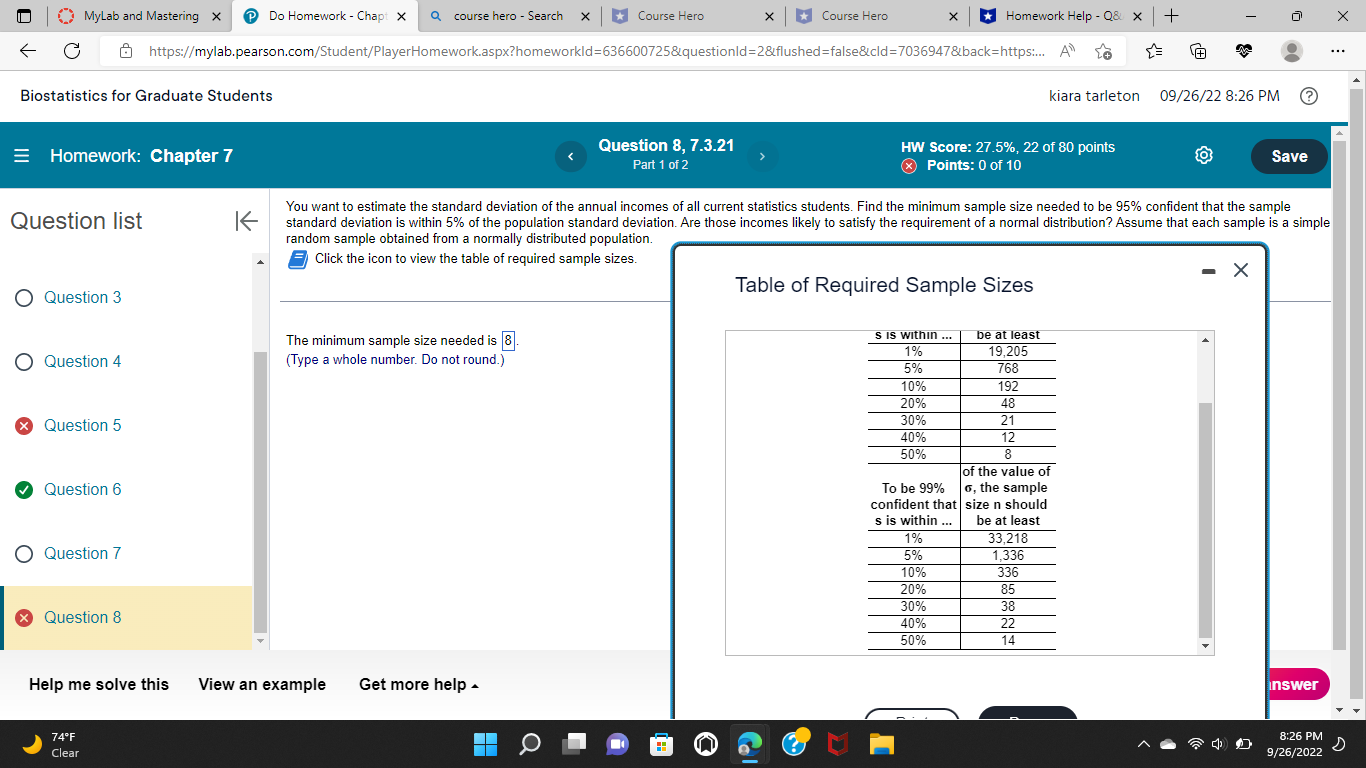Click the Save button

(1289, 156)
